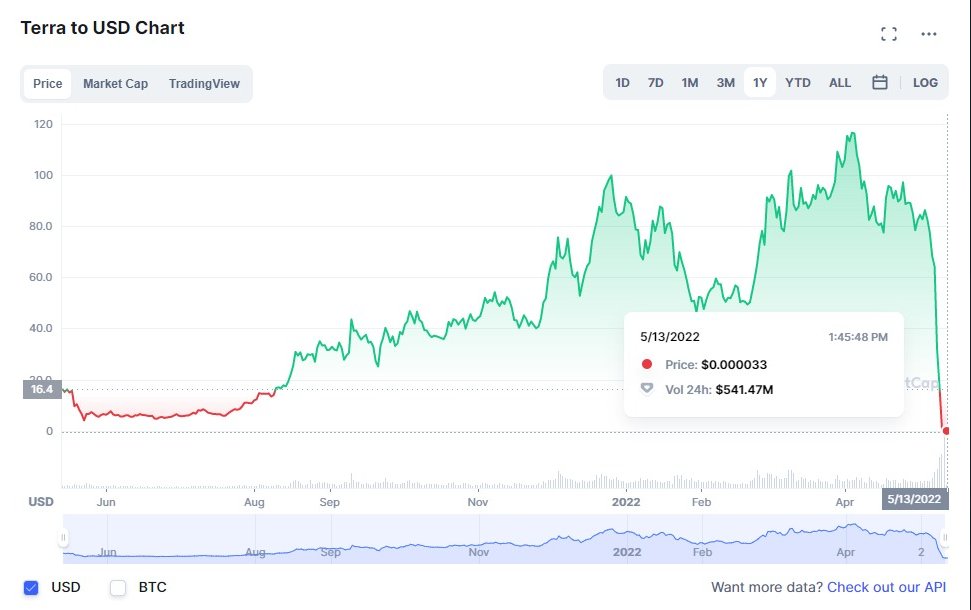Click the Feb label on the date axis
The image size is (971, 610).
[x=701, y=502]
